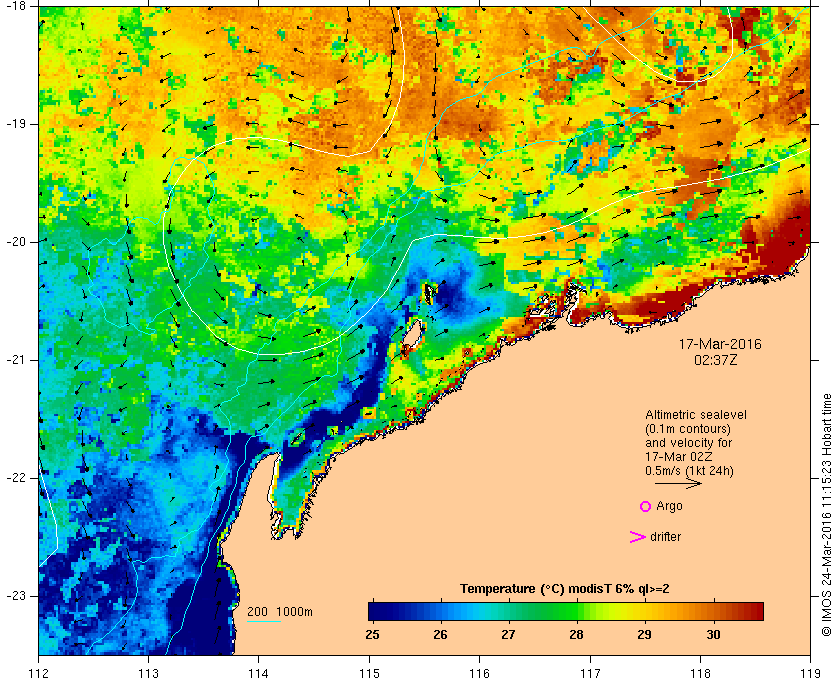Click latitude axis label -18
840x680 pixels.
pos(15,6)
